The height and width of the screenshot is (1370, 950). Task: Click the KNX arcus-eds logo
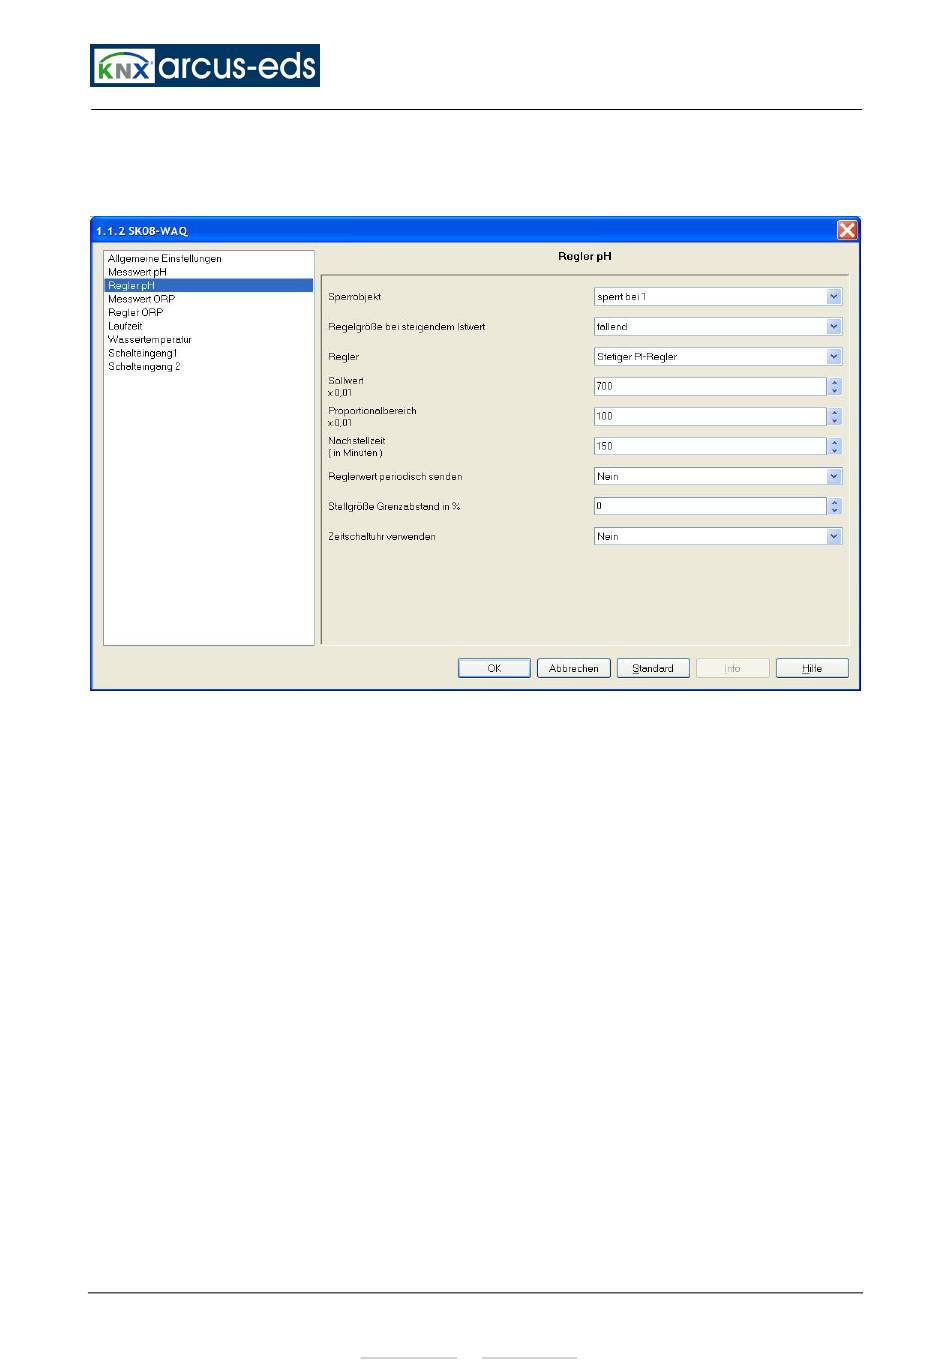[x=205, y=65]
